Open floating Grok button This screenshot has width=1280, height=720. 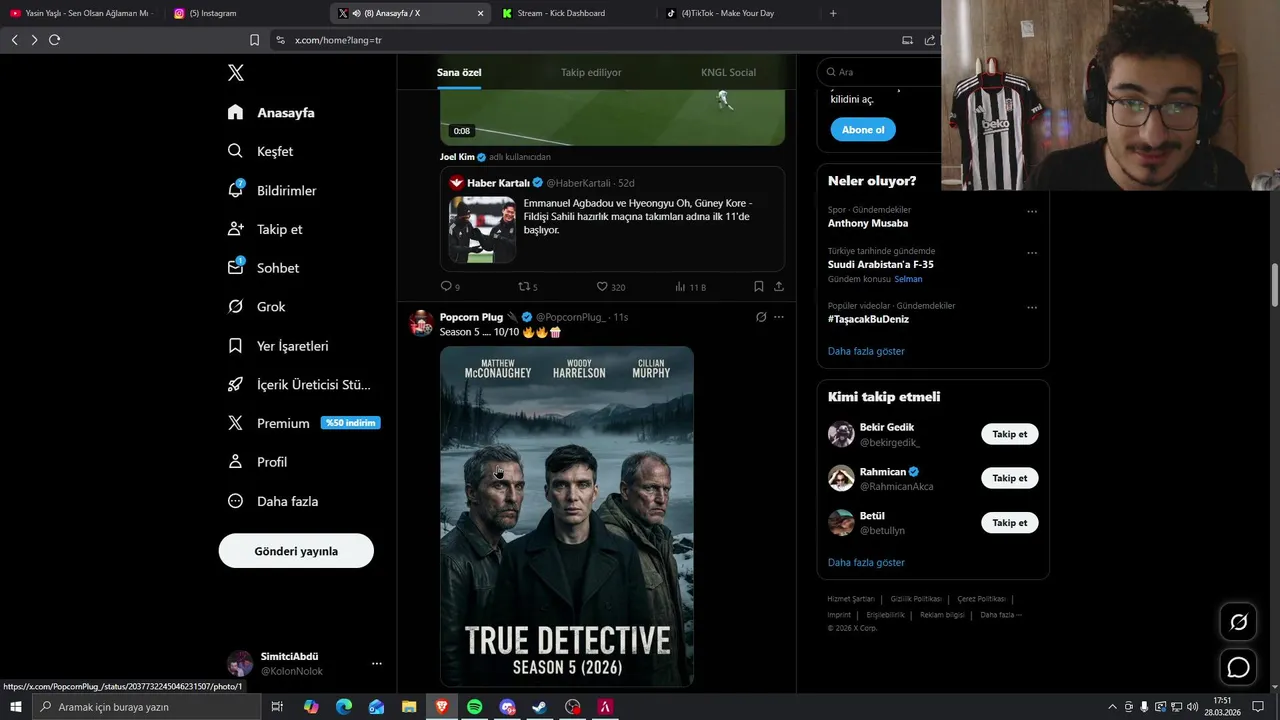(1238, 622)
